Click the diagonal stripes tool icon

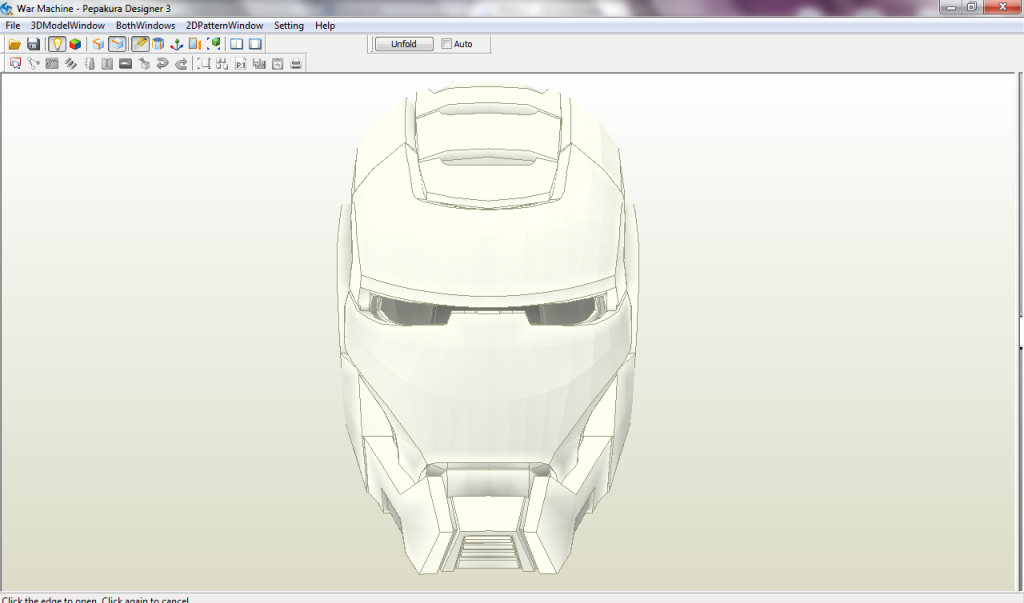point(71,64)
